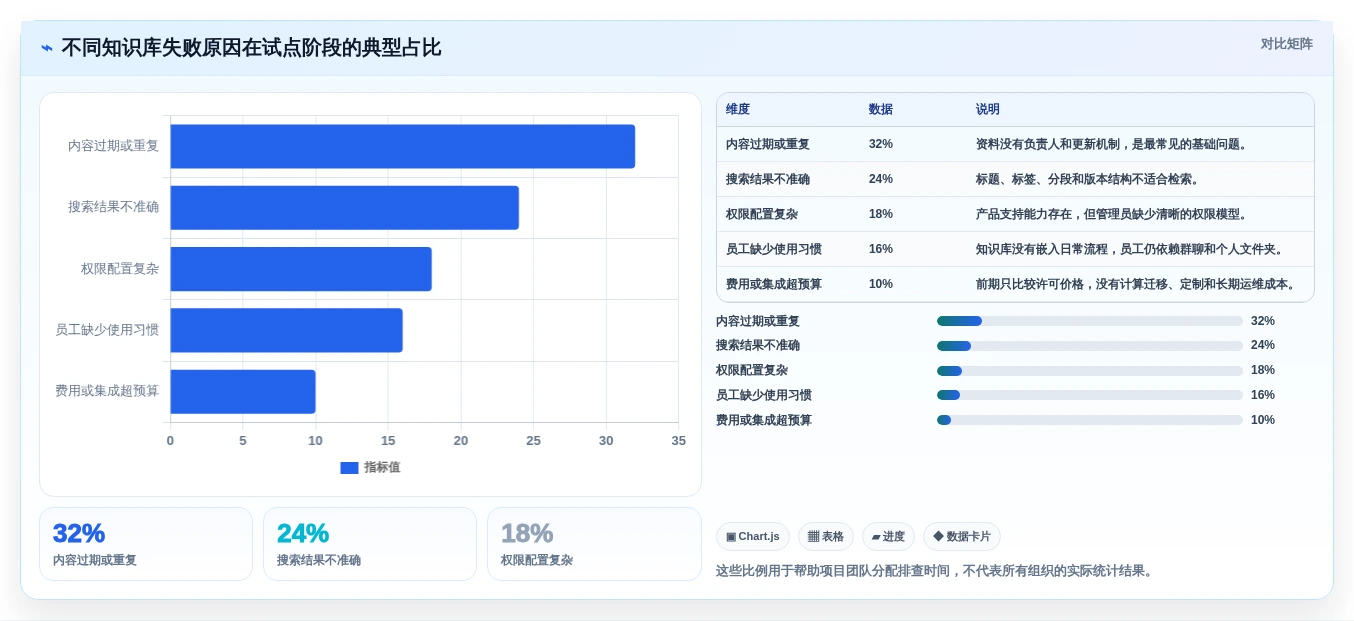Click the 32% progress bar for 内容过期或重复
Image resolution: width=1354 pixels, height=621 pixels.
click(x=1090, y=321)
